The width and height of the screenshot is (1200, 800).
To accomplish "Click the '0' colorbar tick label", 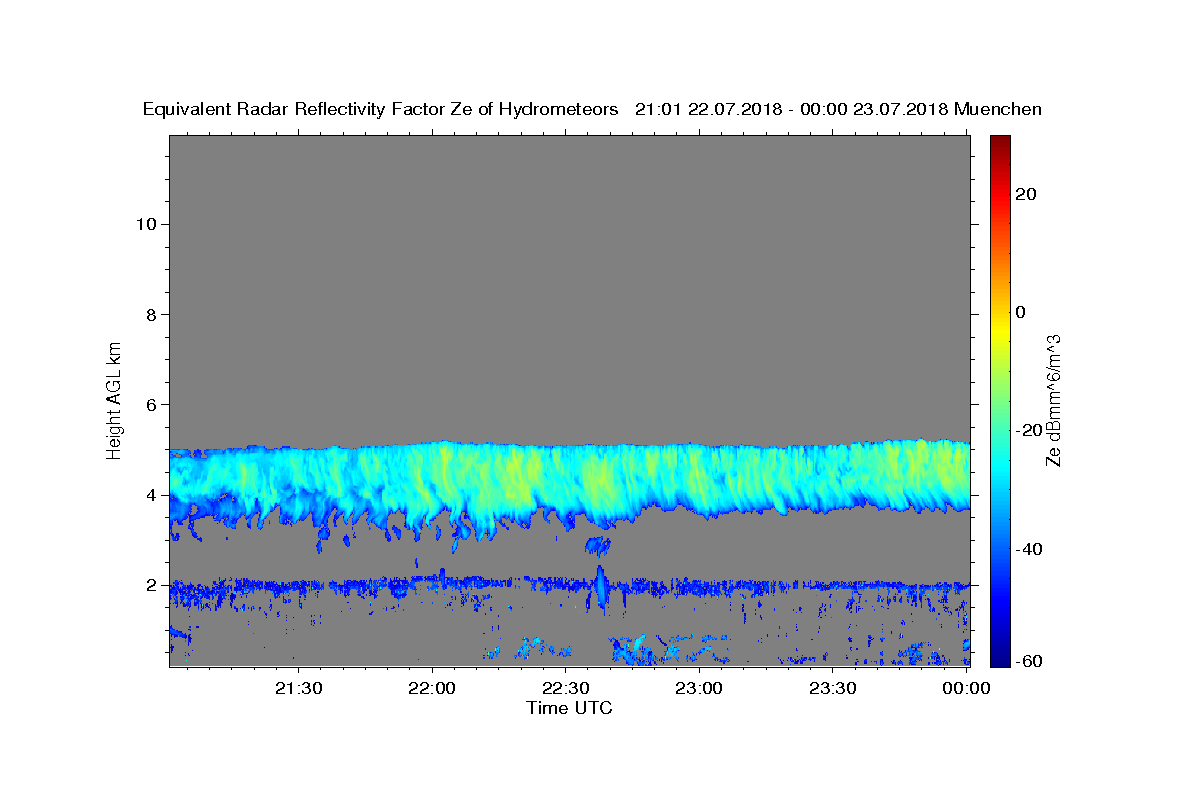I will point(1021,312).
